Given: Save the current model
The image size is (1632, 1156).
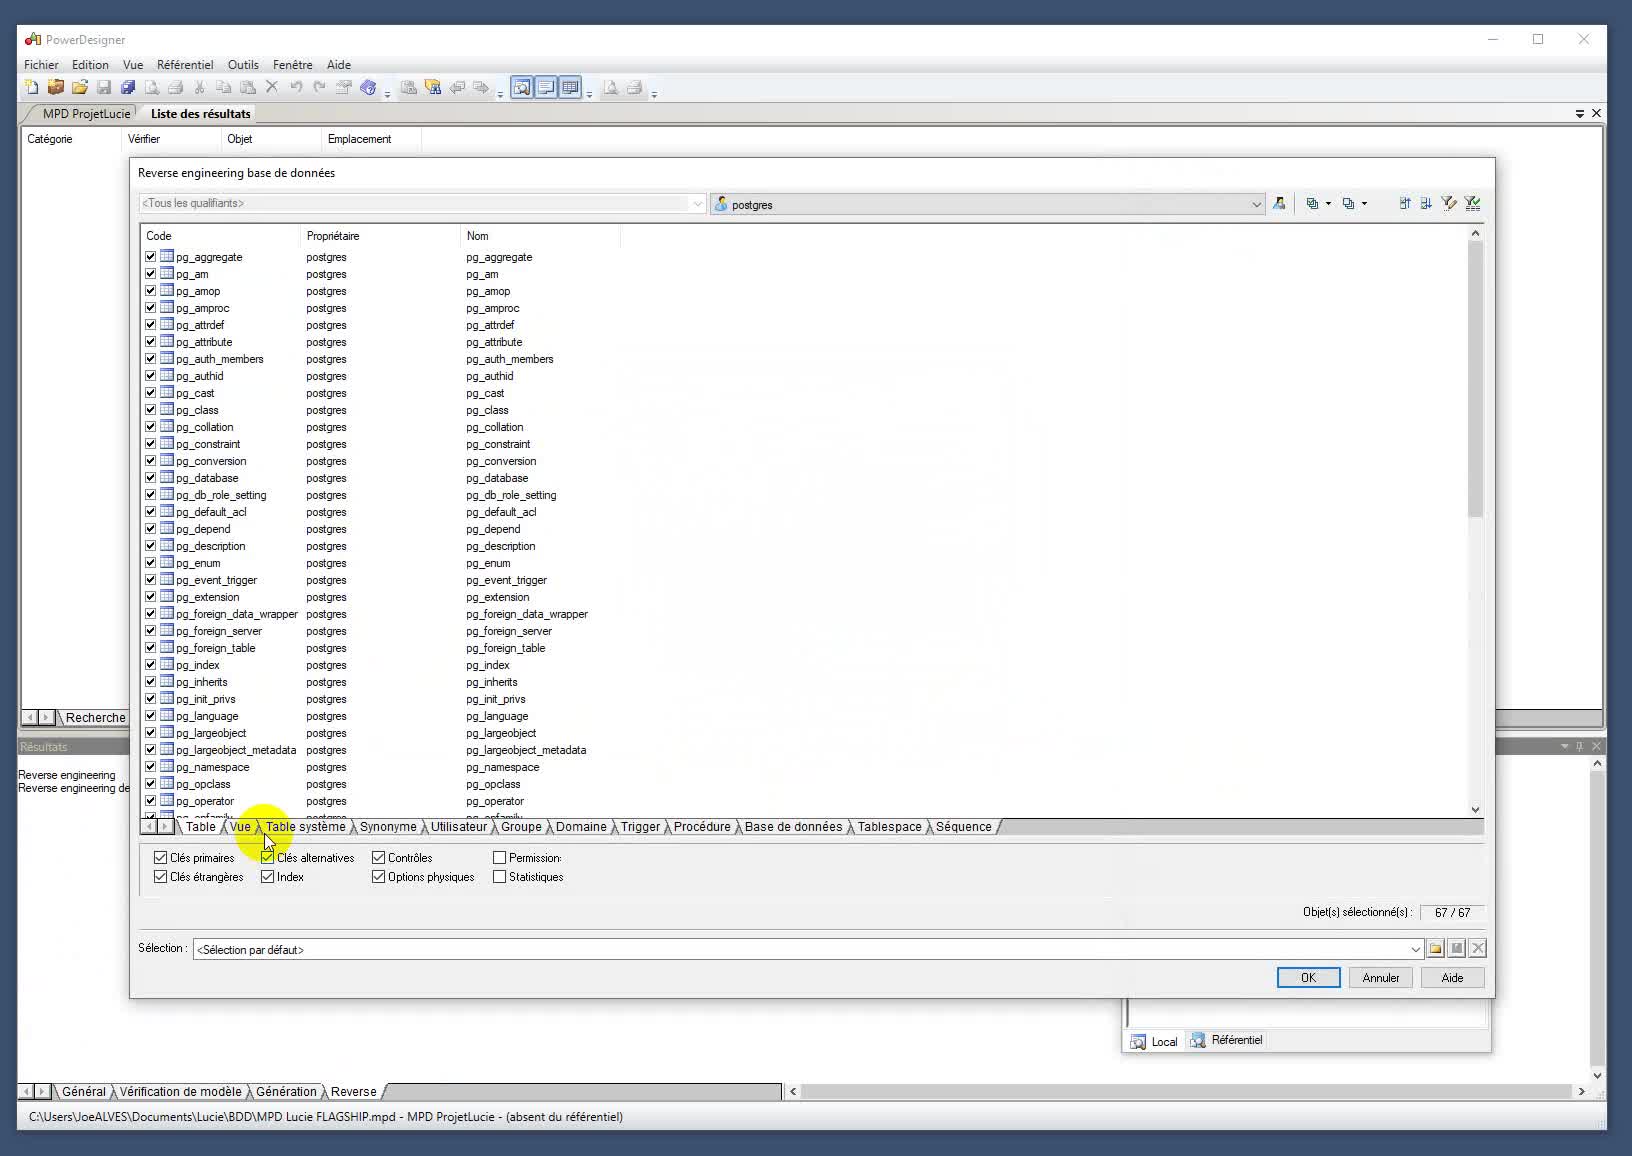Looking at the screenshot, I should click(x=104, y=87).
